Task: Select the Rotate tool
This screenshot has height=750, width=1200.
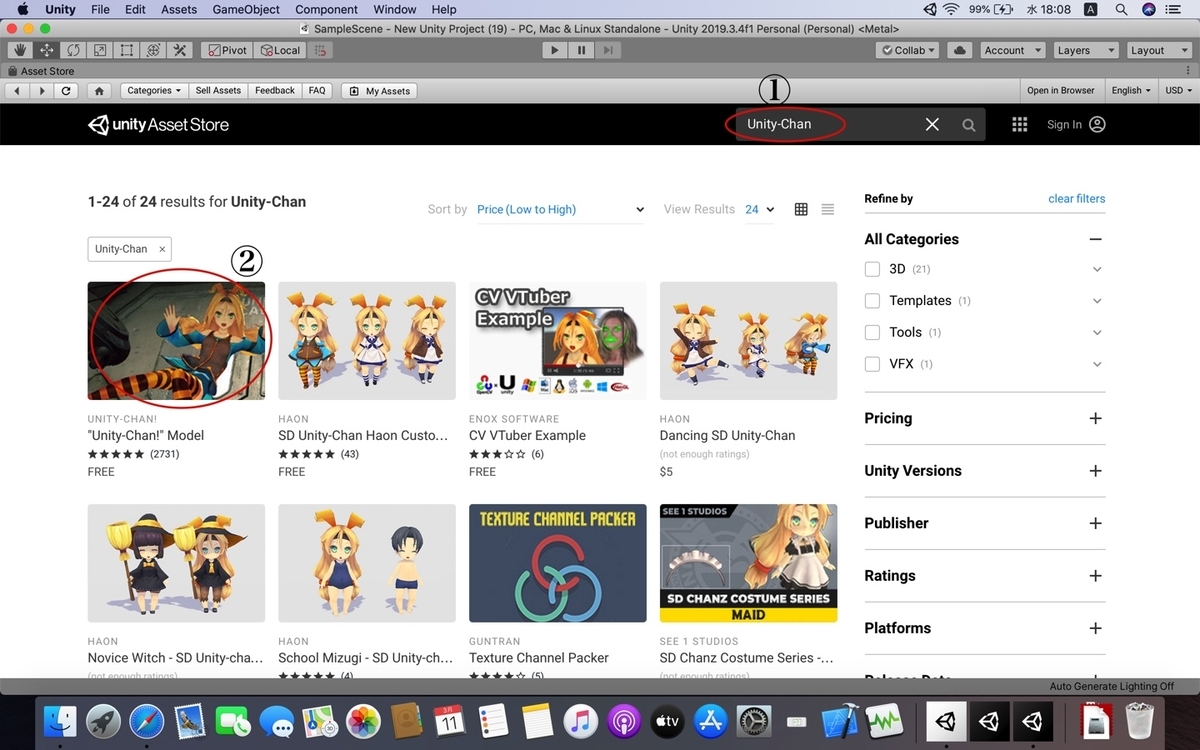Action: point(74,50)
